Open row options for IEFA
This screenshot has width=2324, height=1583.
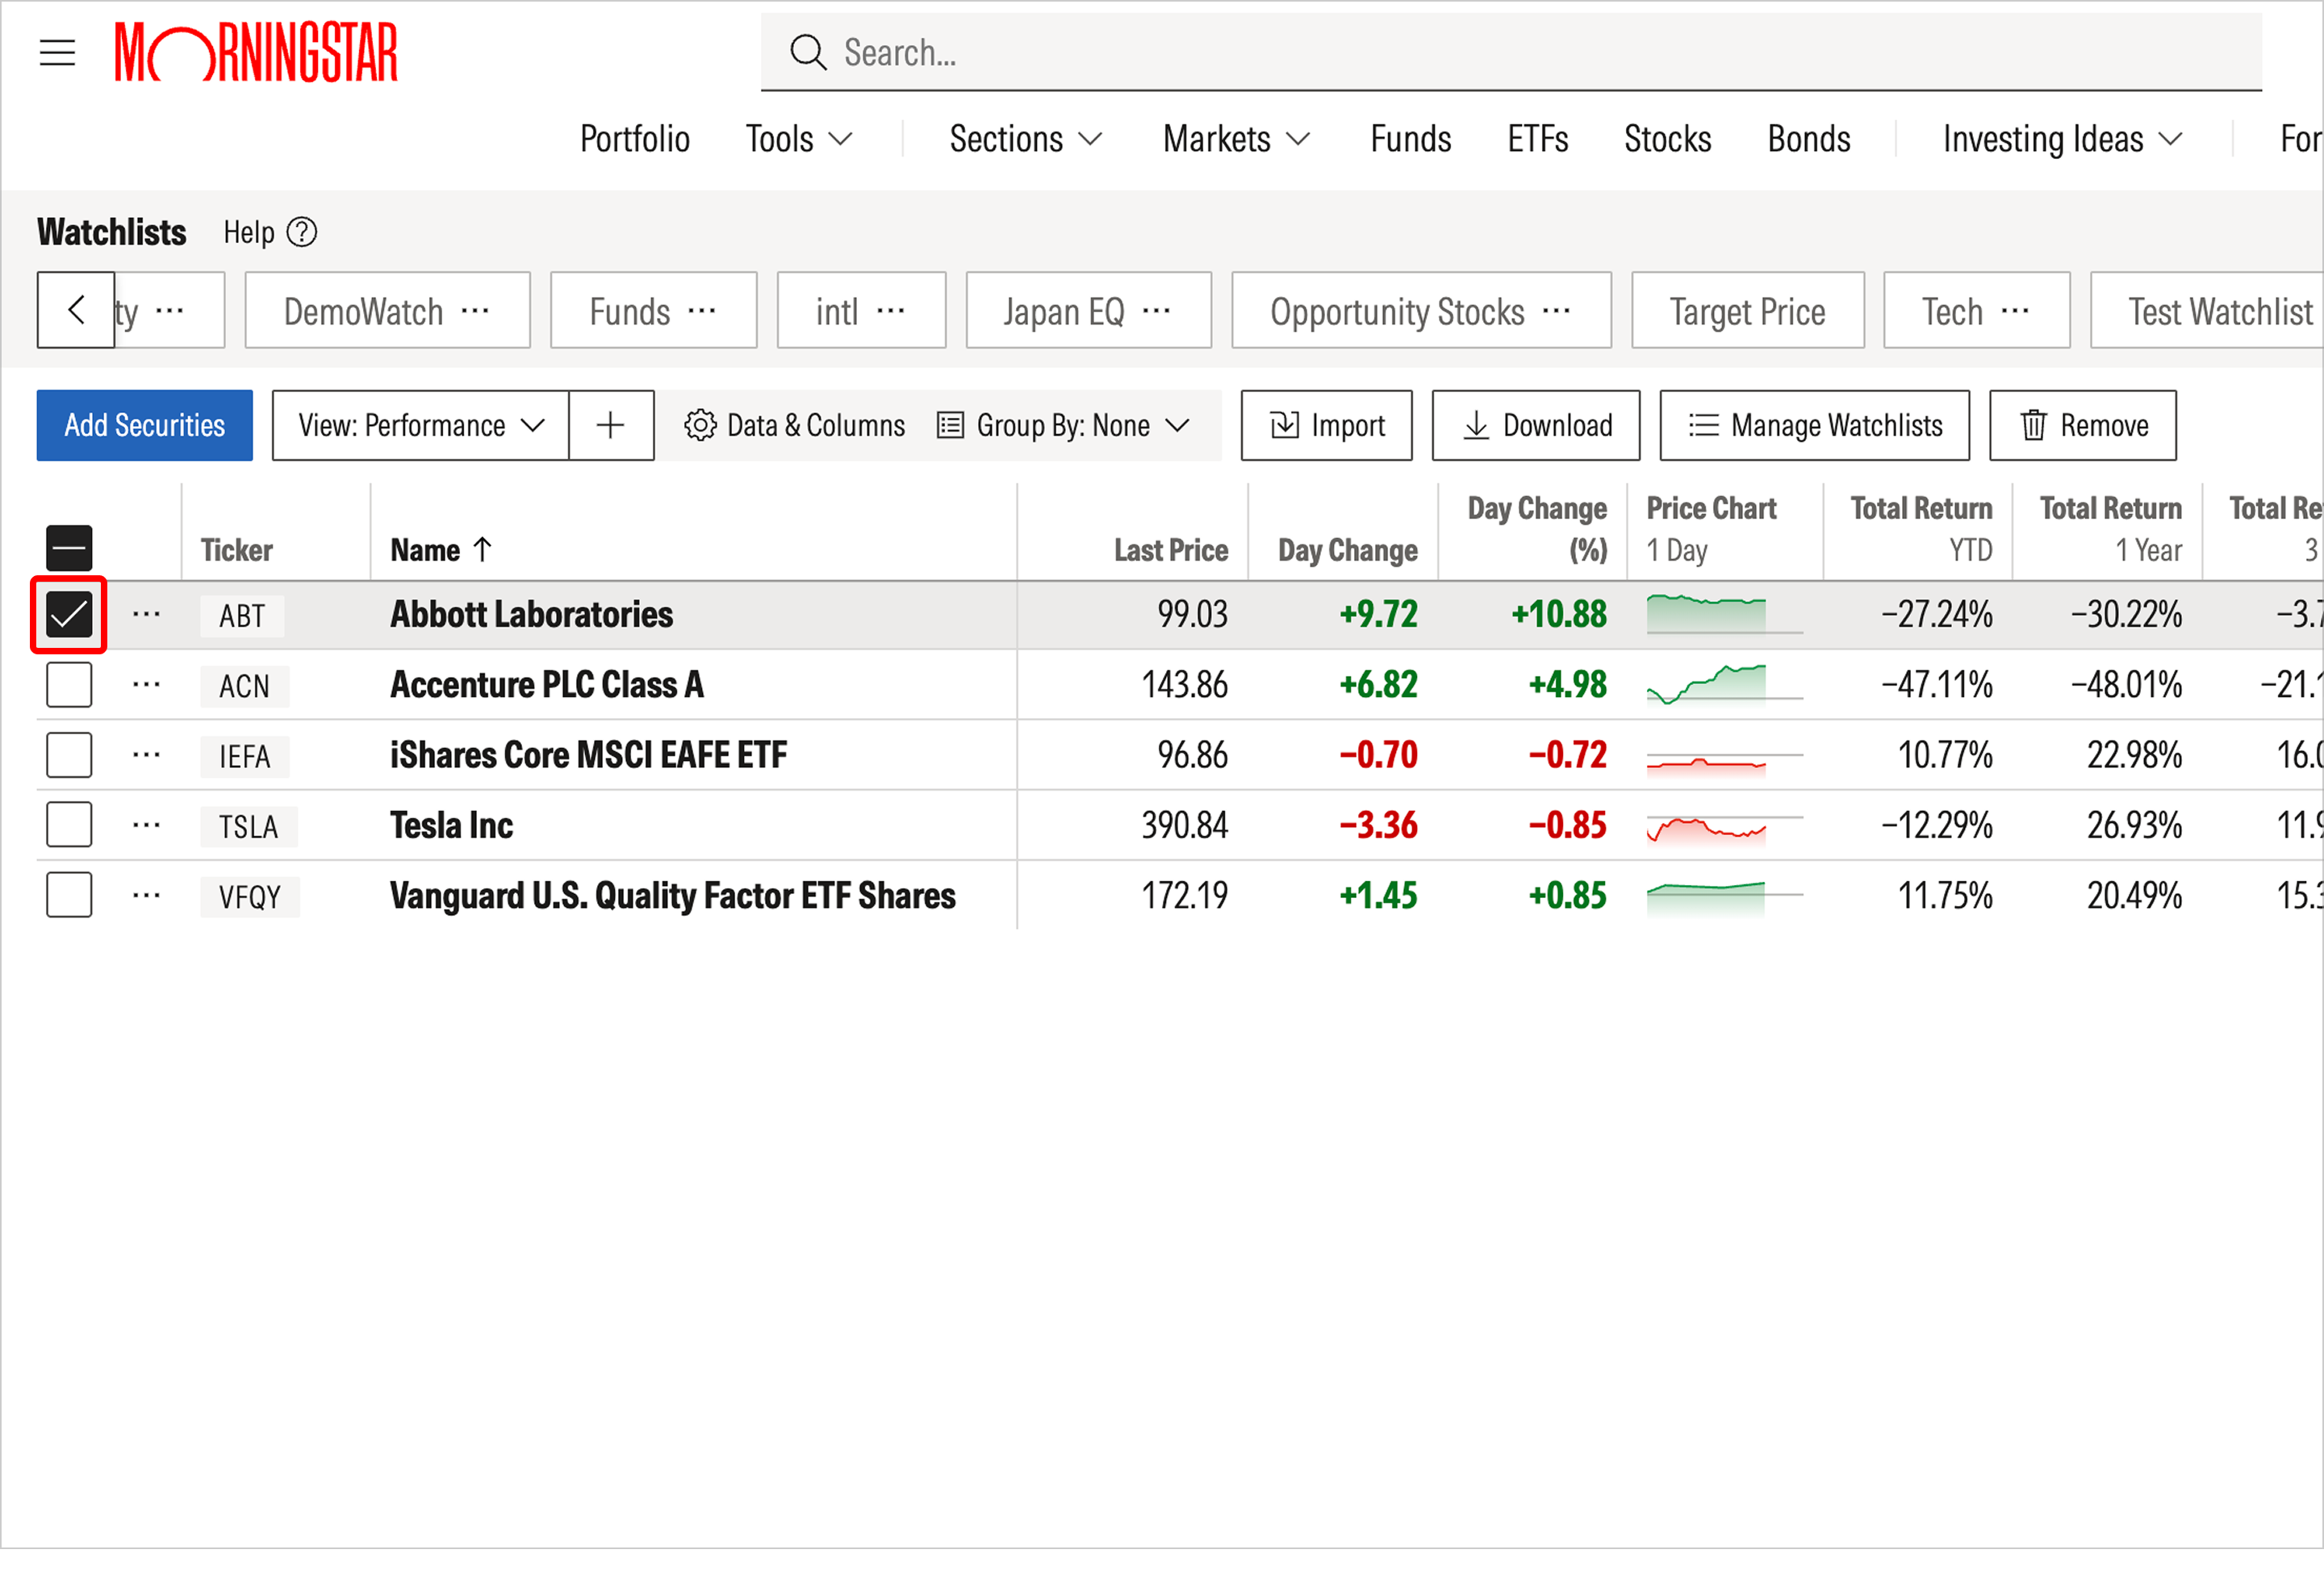click(146, 755)
